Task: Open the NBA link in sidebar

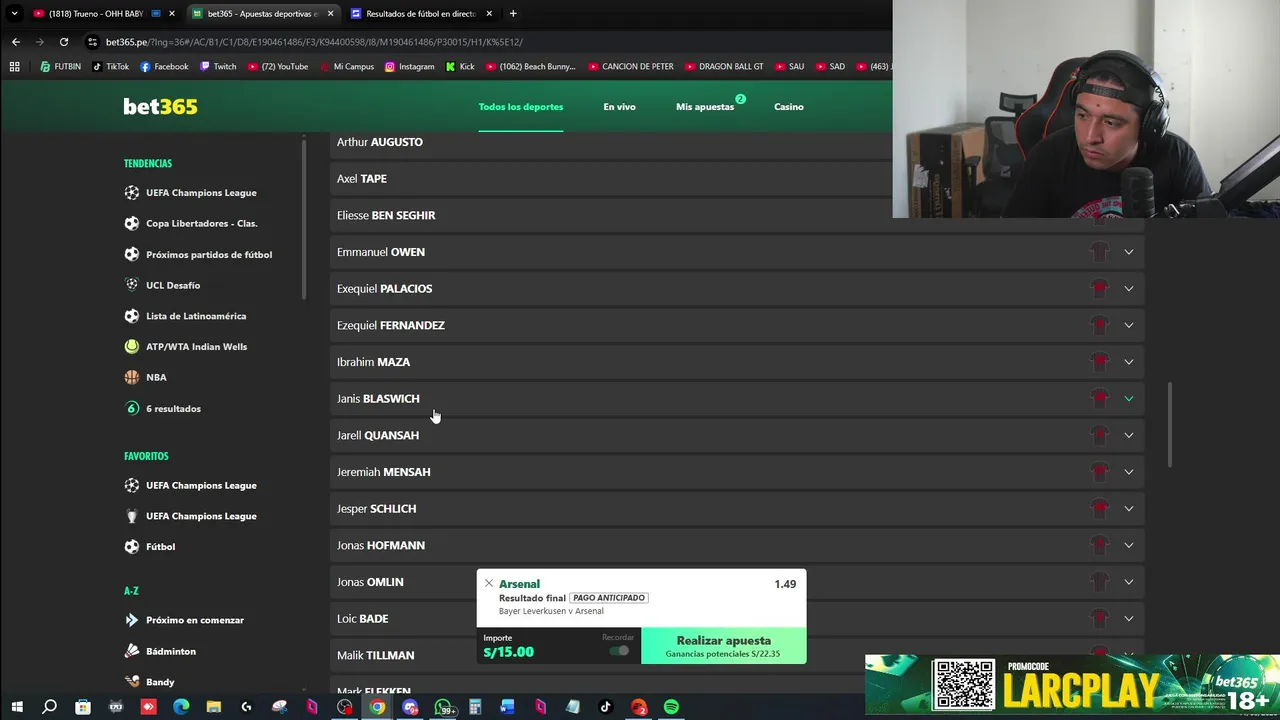Action: pos(156,377)
